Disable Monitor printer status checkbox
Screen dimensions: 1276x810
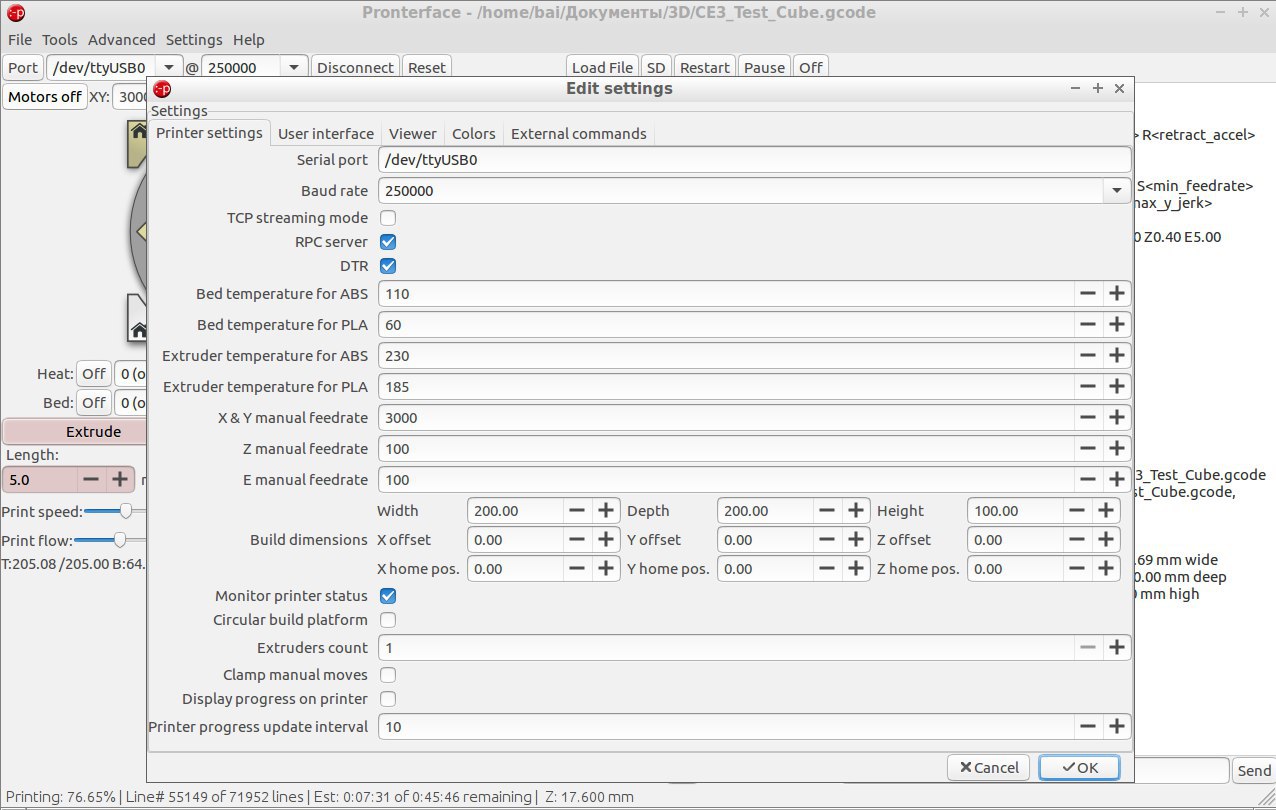click(x=388, y=596)
